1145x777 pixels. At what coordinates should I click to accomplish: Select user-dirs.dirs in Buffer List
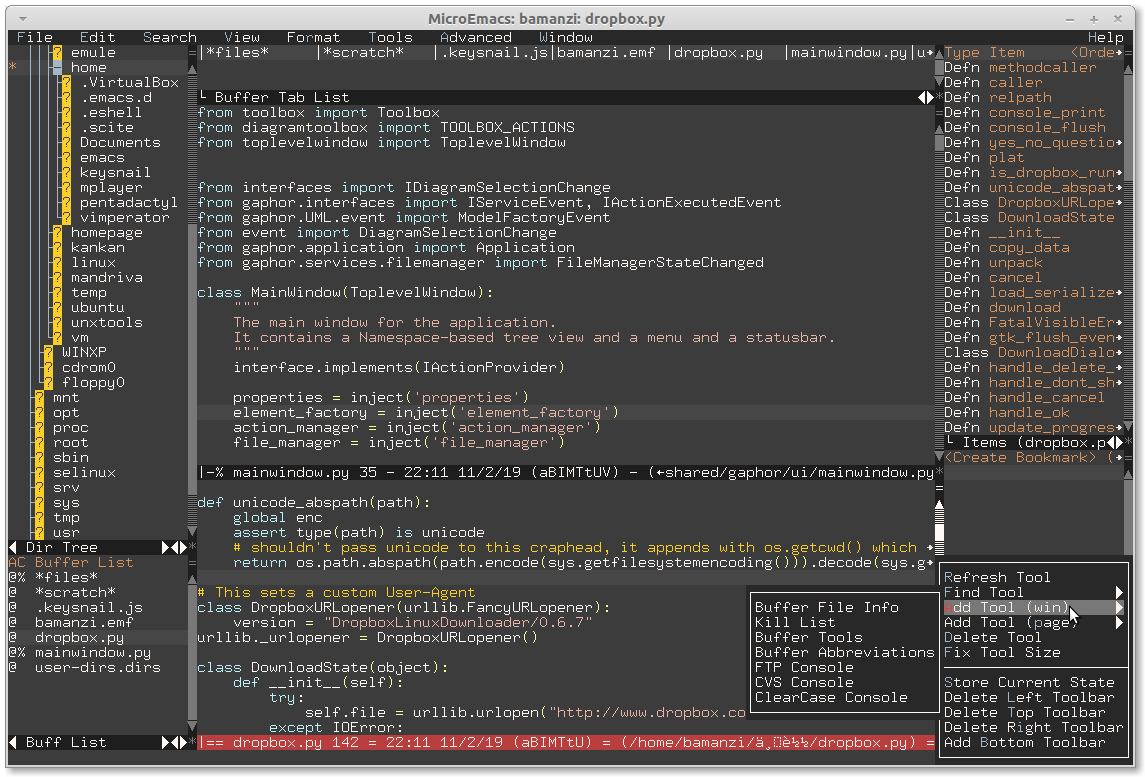(98, 667)
